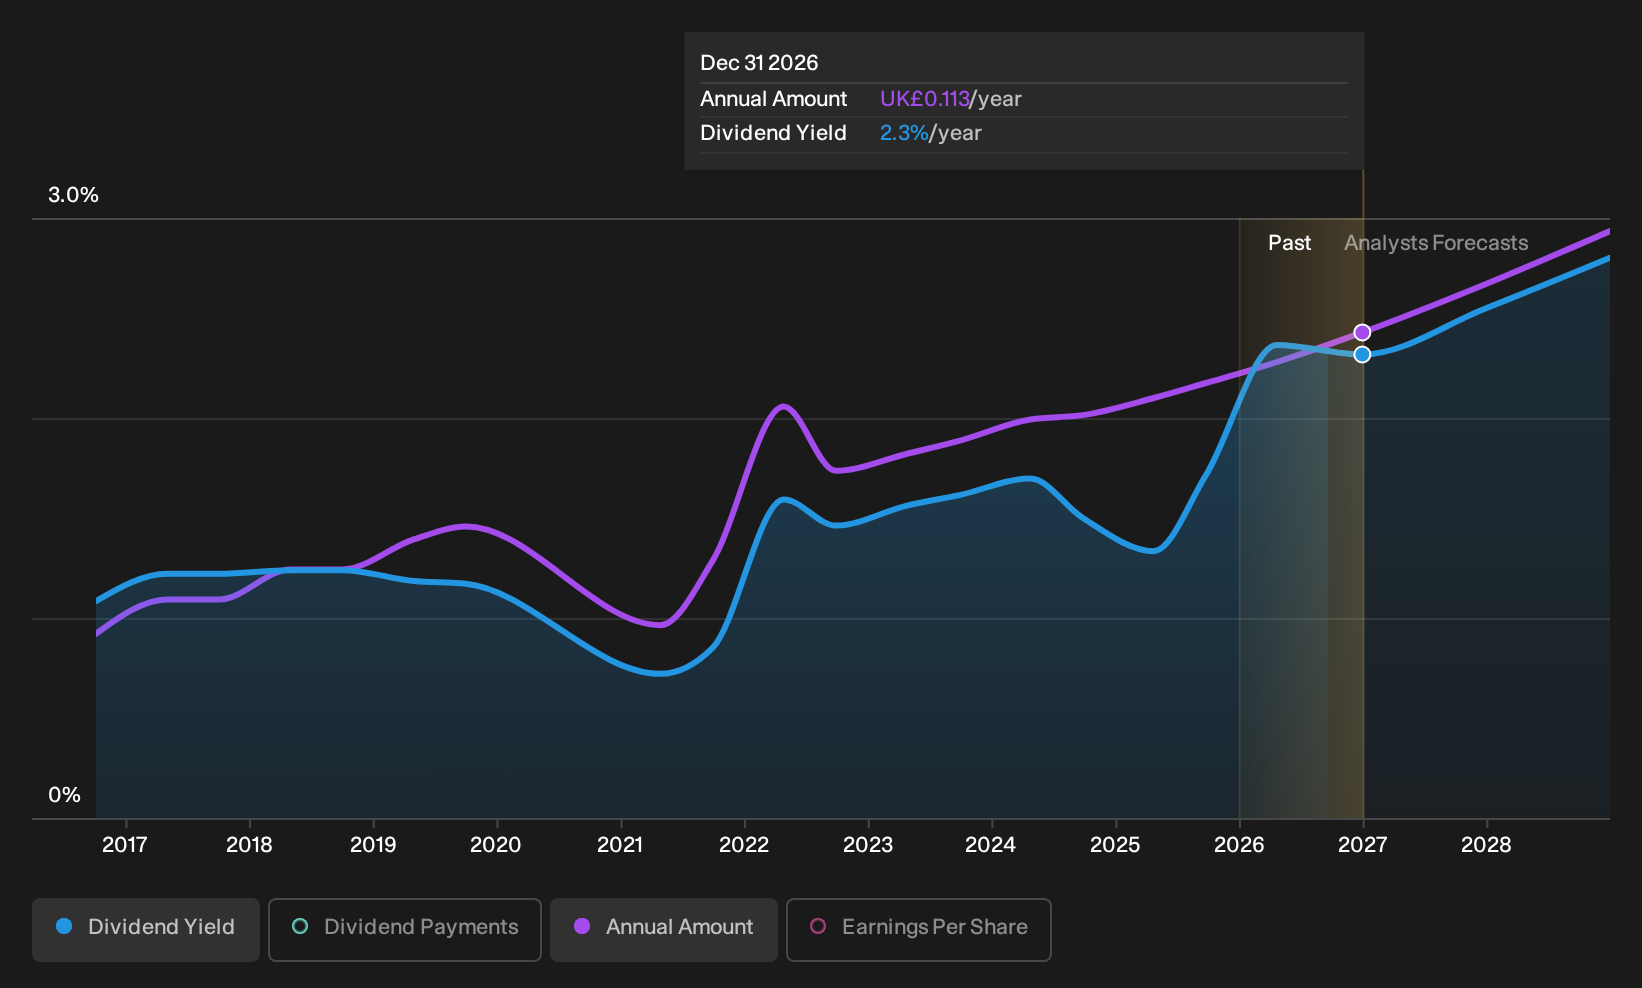Click the tooltip Dividend Yield label
Screen dimensions: 1642x988
pos(773,133)
